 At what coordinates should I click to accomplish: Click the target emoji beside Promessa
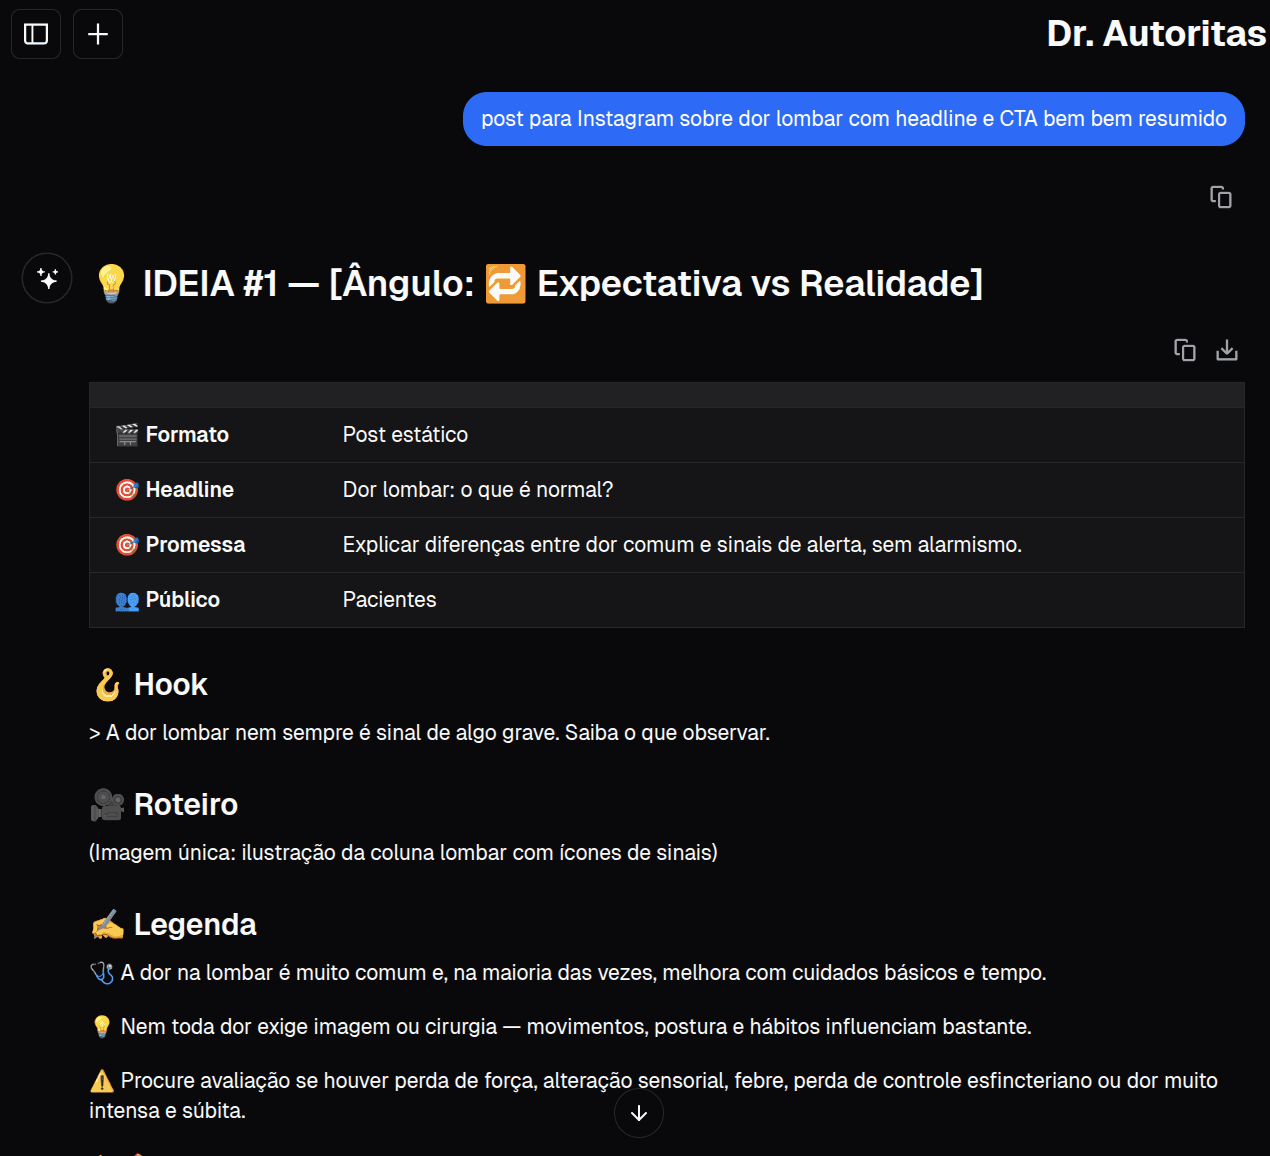pos(126,544)
